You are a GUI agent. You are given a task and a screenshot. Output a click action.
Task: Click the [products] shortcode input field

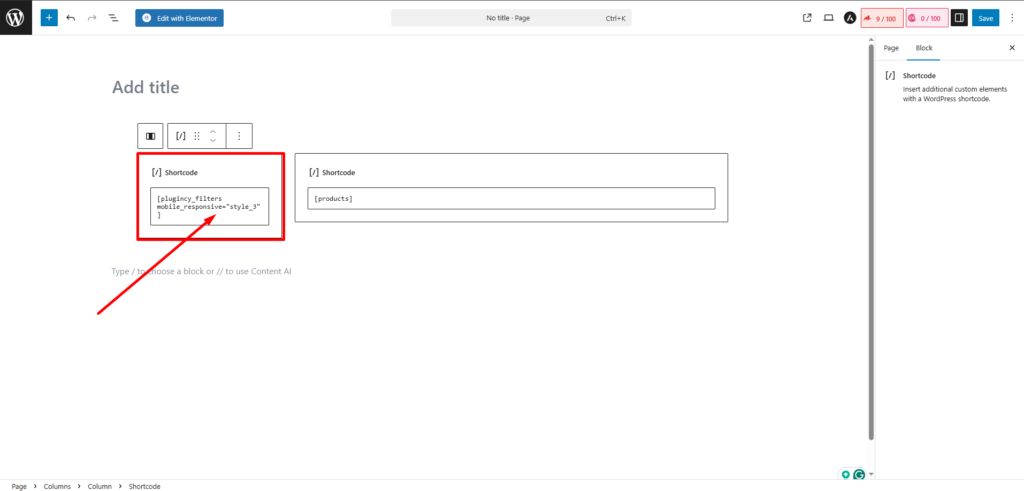click(x=511, y=199)
